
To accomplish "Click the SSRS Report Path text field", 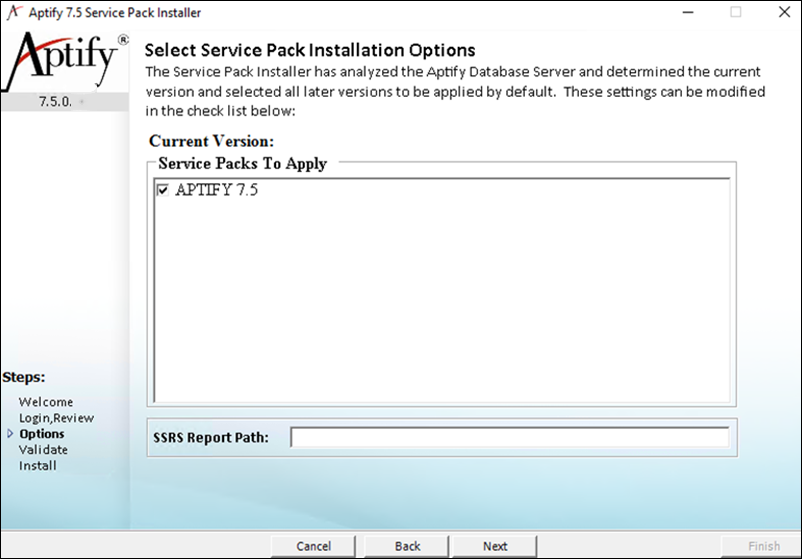I will point(509,437).
